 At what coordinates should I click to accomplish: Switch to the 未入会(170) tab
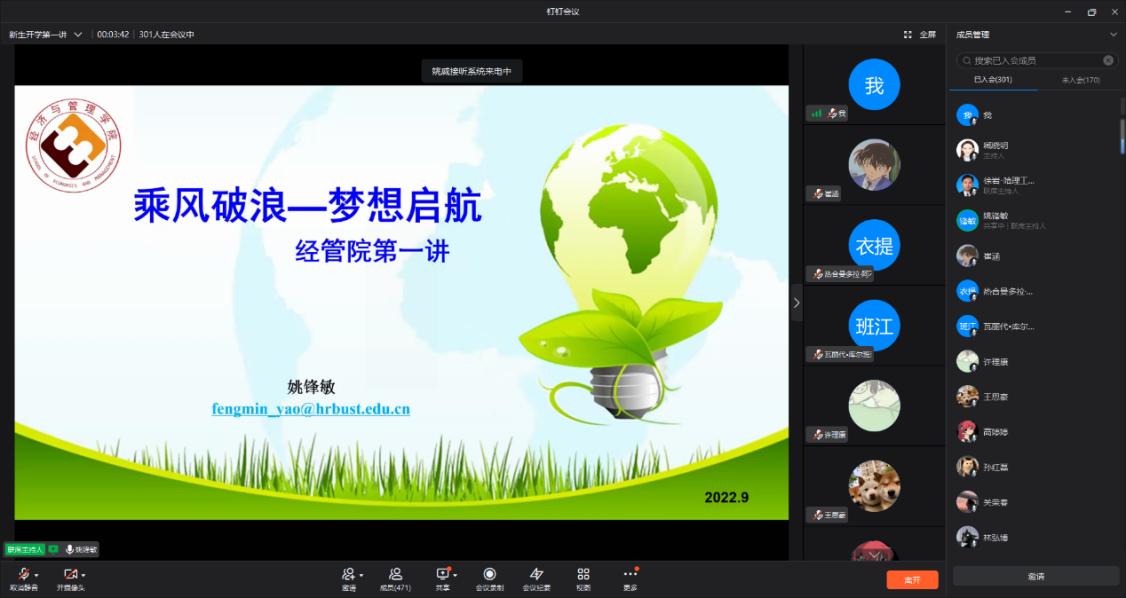coord(1080,80)
